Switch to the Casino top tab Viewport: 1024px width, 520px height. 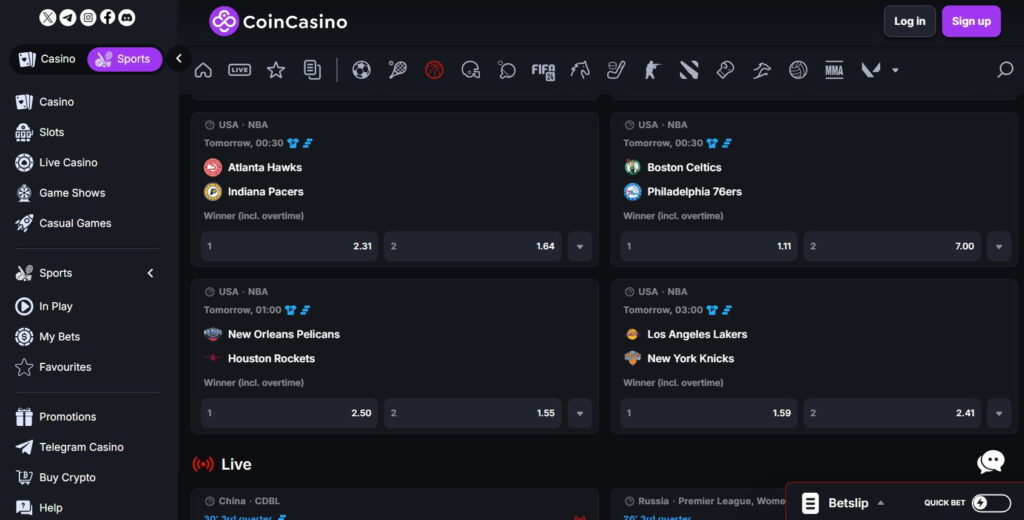(48, 59)
